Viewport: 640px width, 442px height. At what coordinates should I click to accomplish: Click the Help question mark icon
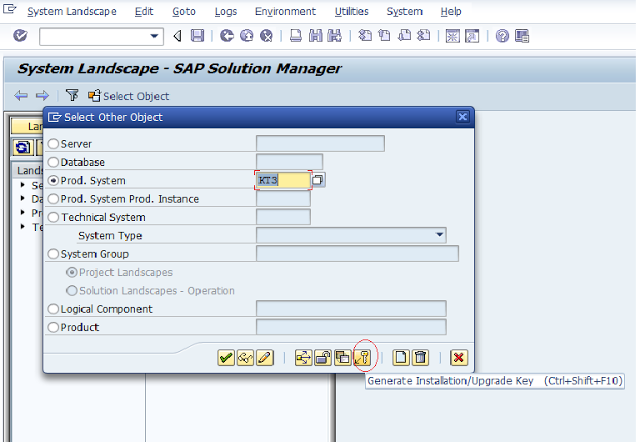(x=502, y=36)
